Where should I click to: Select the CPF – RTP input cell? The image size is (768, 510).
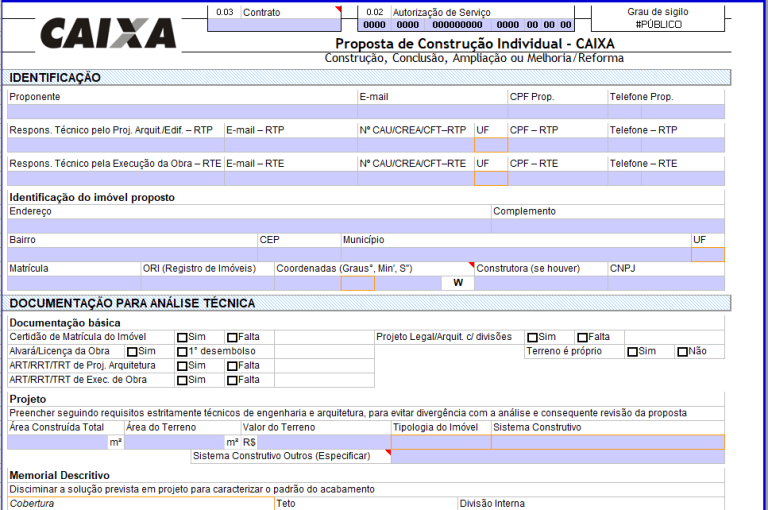558,145
